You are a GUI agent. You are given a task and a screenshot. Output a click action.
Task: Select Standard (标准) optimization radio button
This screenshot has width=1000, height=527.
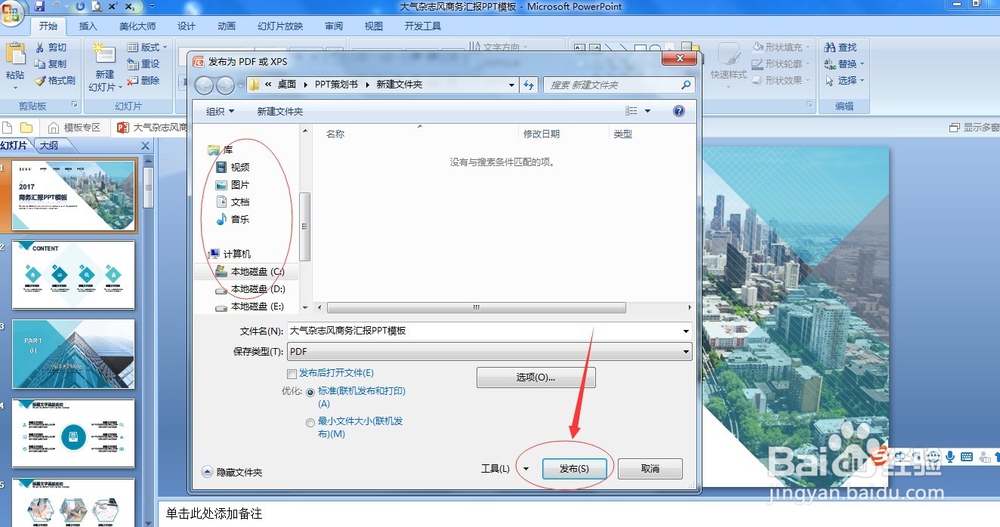pos(311,392)
